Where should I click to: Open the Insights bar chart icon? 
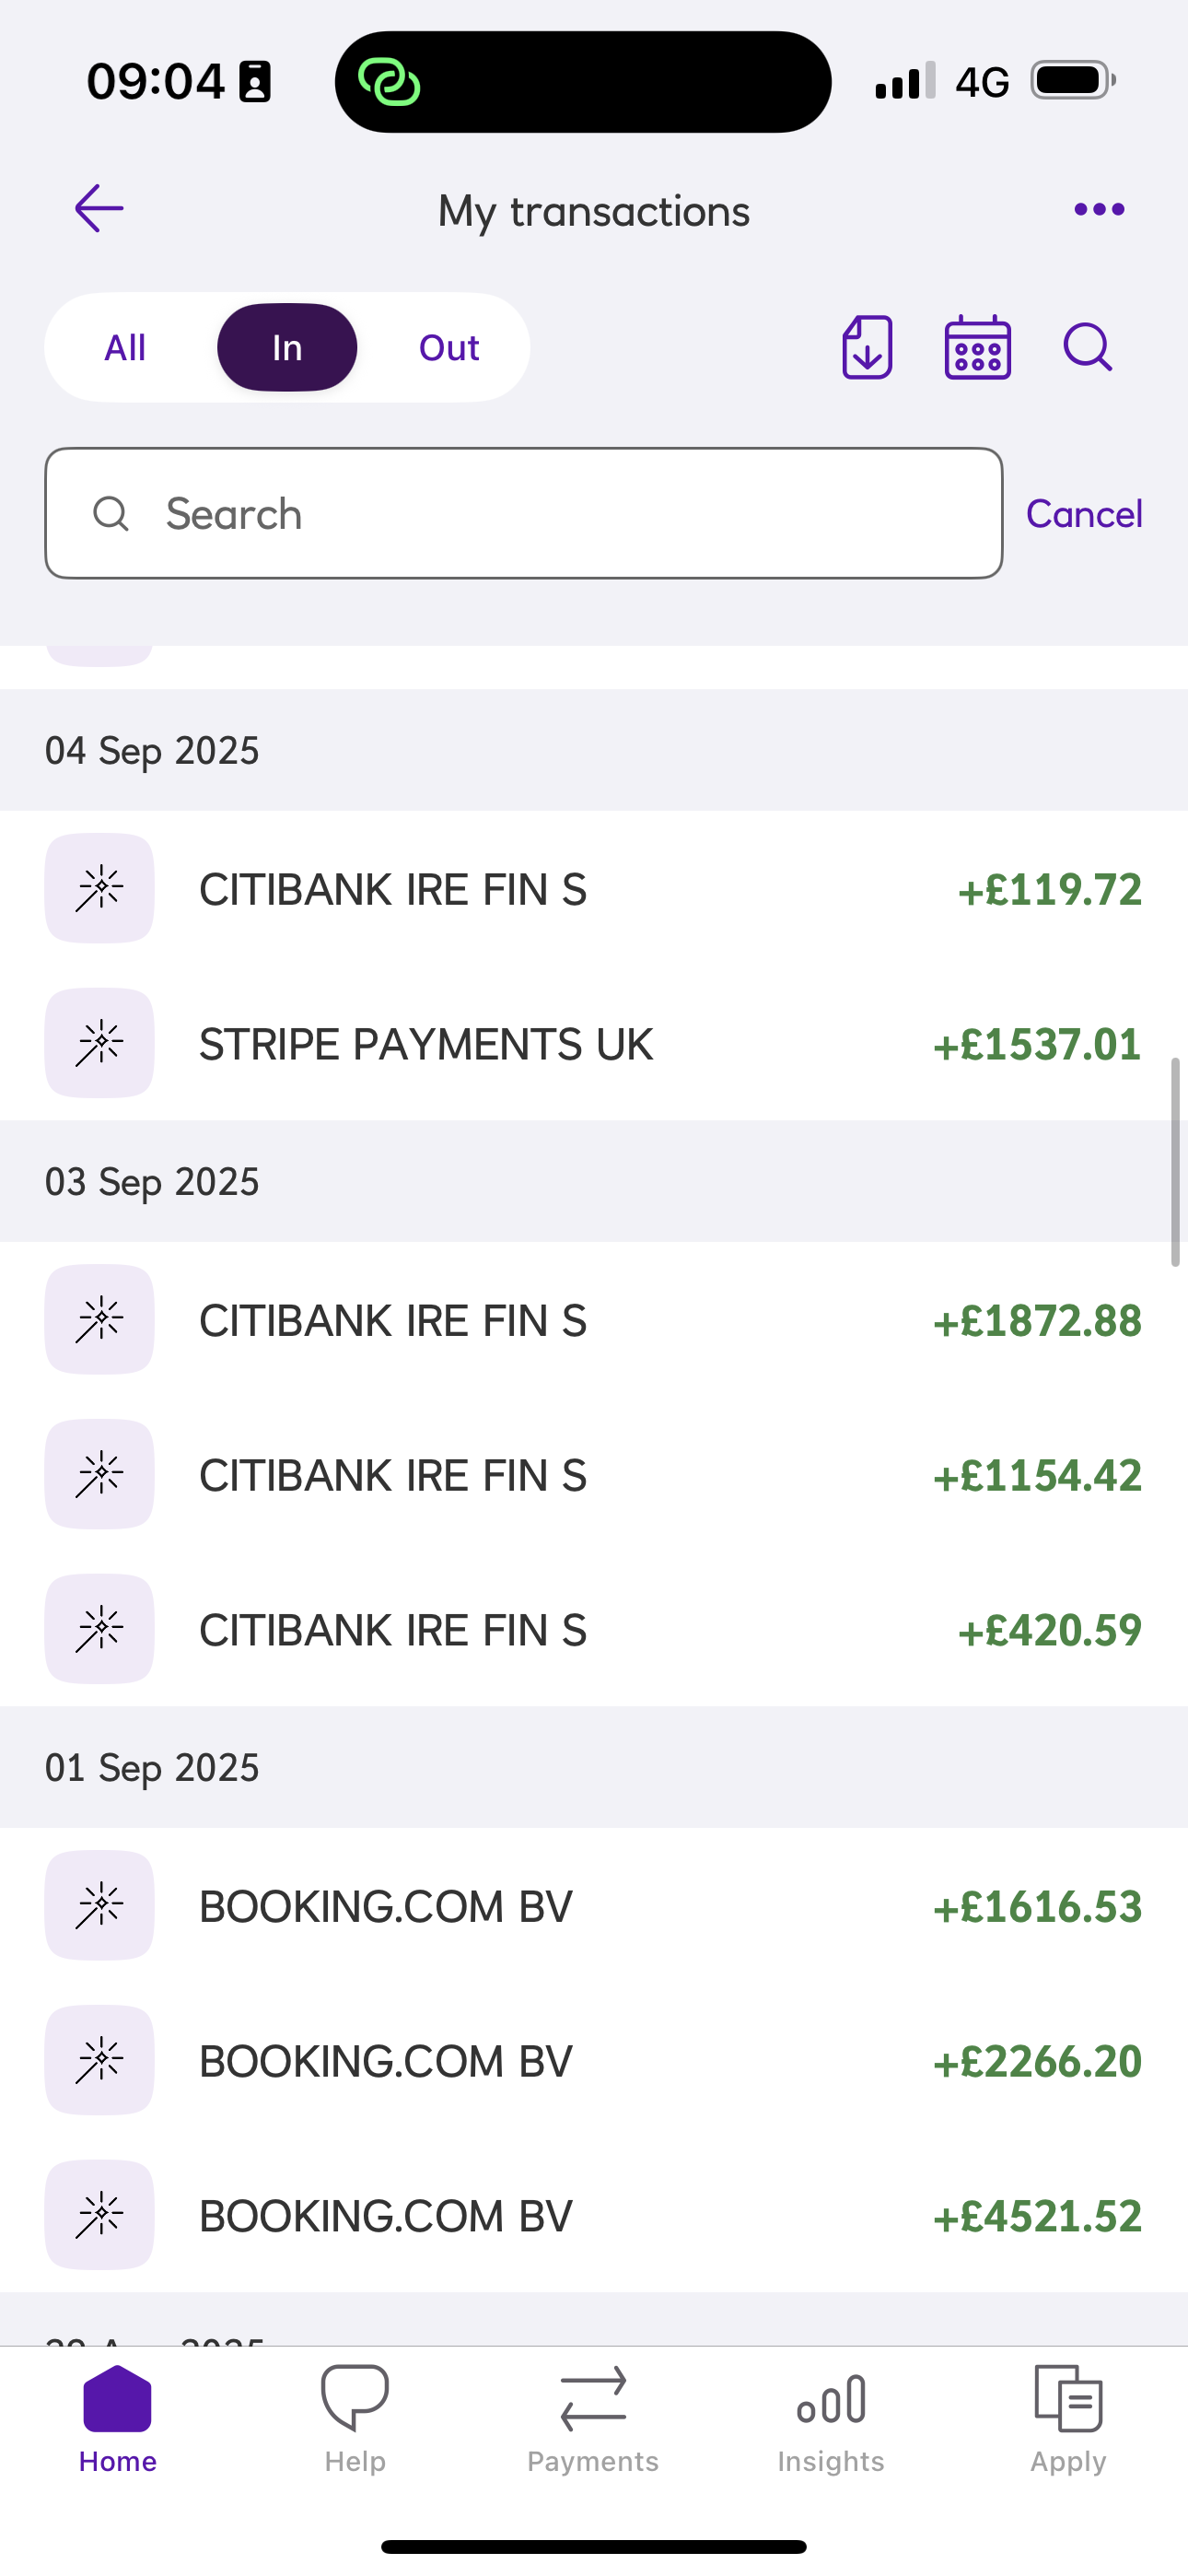pos(831,2400)
